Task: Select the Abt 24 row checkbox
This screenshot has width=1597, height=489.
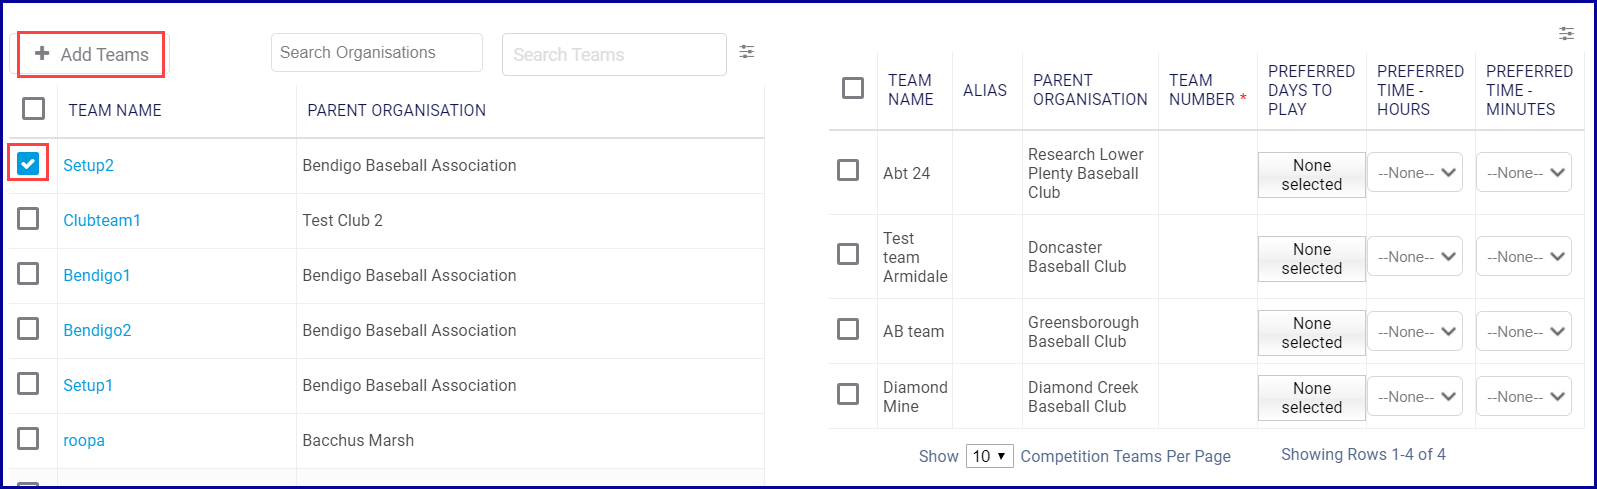Action: [x=848, y=171]
